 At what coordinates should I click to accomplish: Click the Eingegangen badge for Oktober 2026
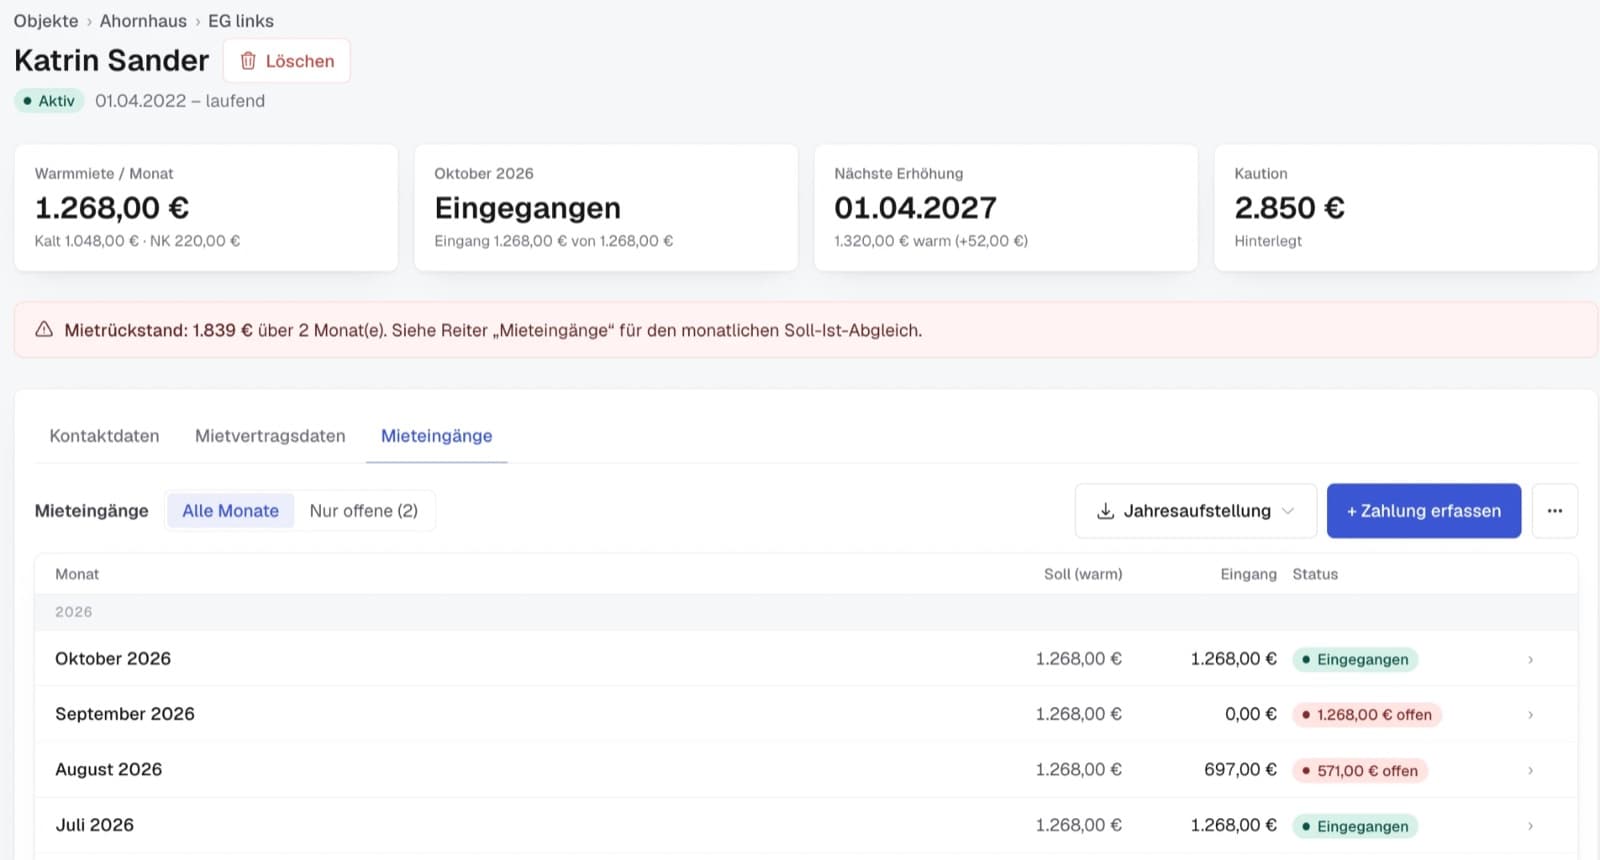click(1355, 660)
